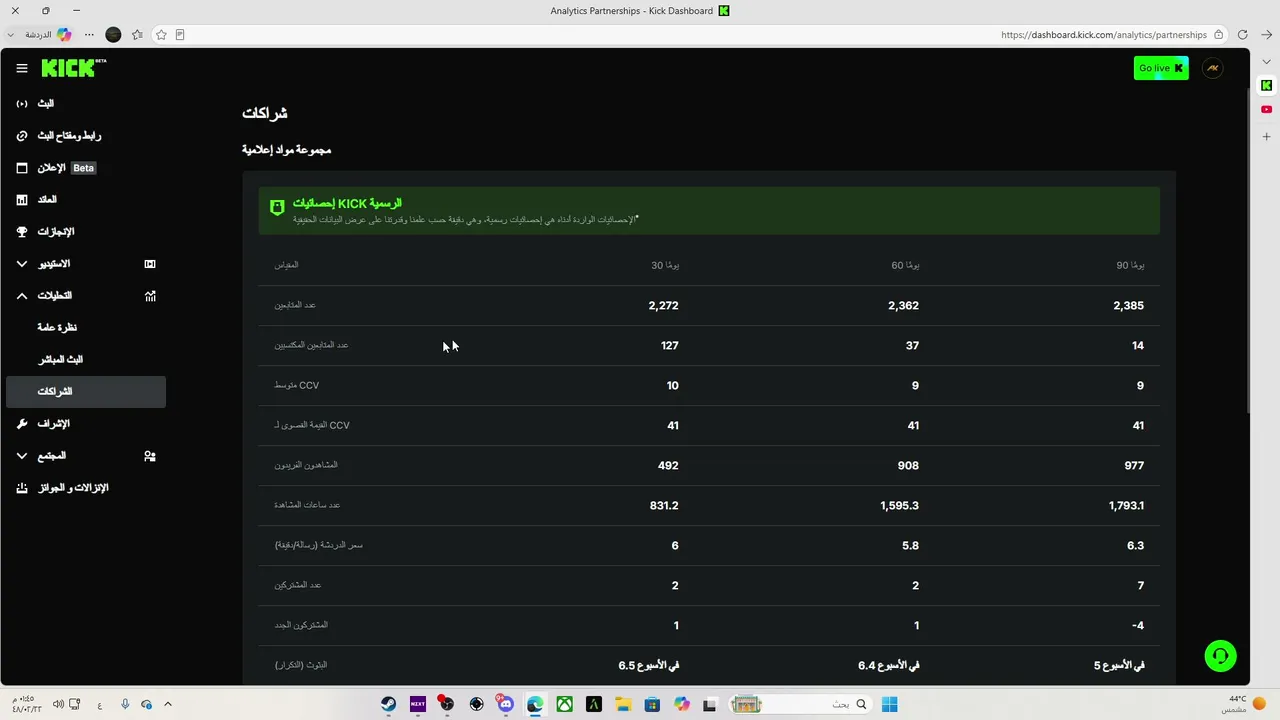
Task: Click the drops gift icon beside الإنزالات
Action: coord(22,488)
